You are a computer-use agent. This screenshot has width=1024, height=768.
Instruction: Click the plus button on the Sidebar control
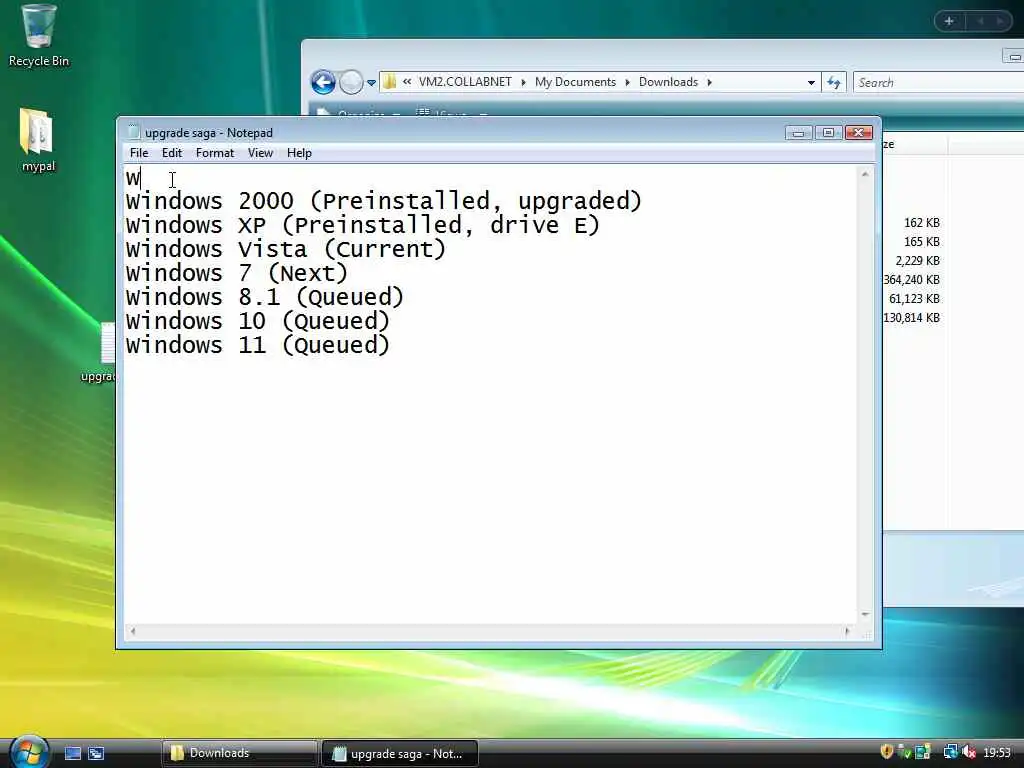[x=950, y=21]
